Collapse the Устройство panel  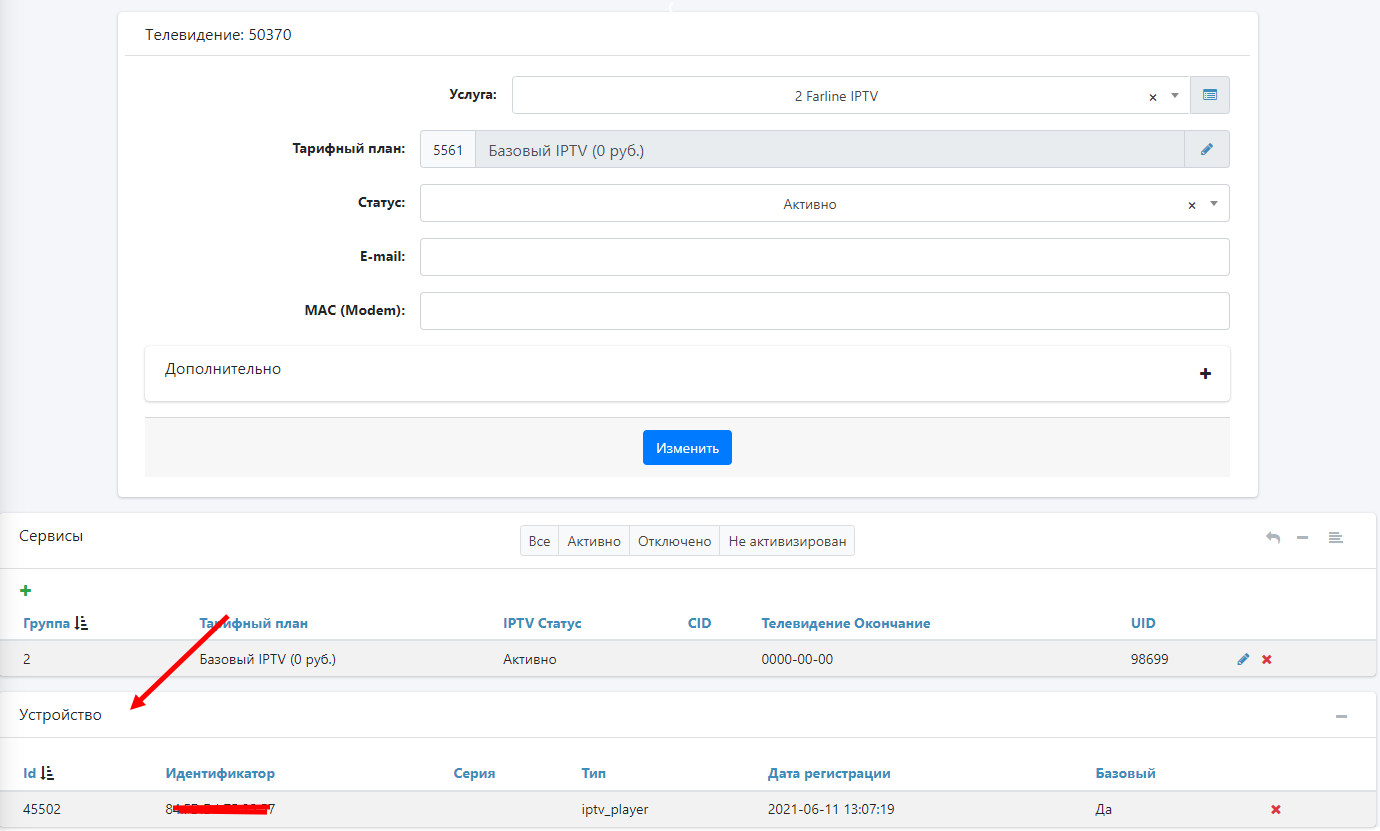click(x=1341, y=717)
